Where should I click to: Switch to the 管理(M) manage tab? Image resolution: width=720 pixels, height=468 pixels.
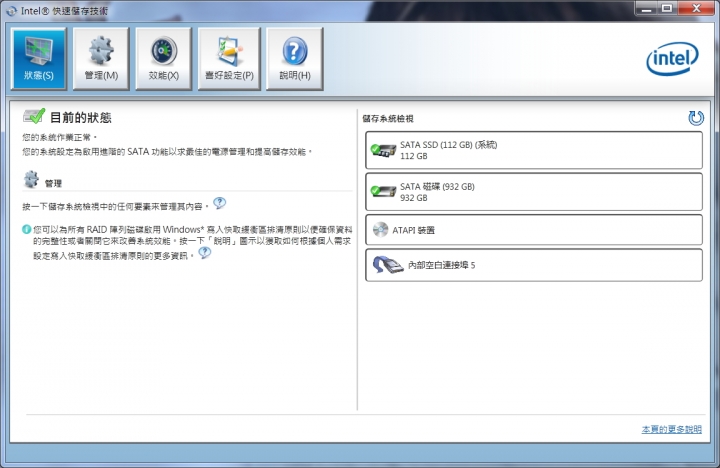click(x=101, y=58)
